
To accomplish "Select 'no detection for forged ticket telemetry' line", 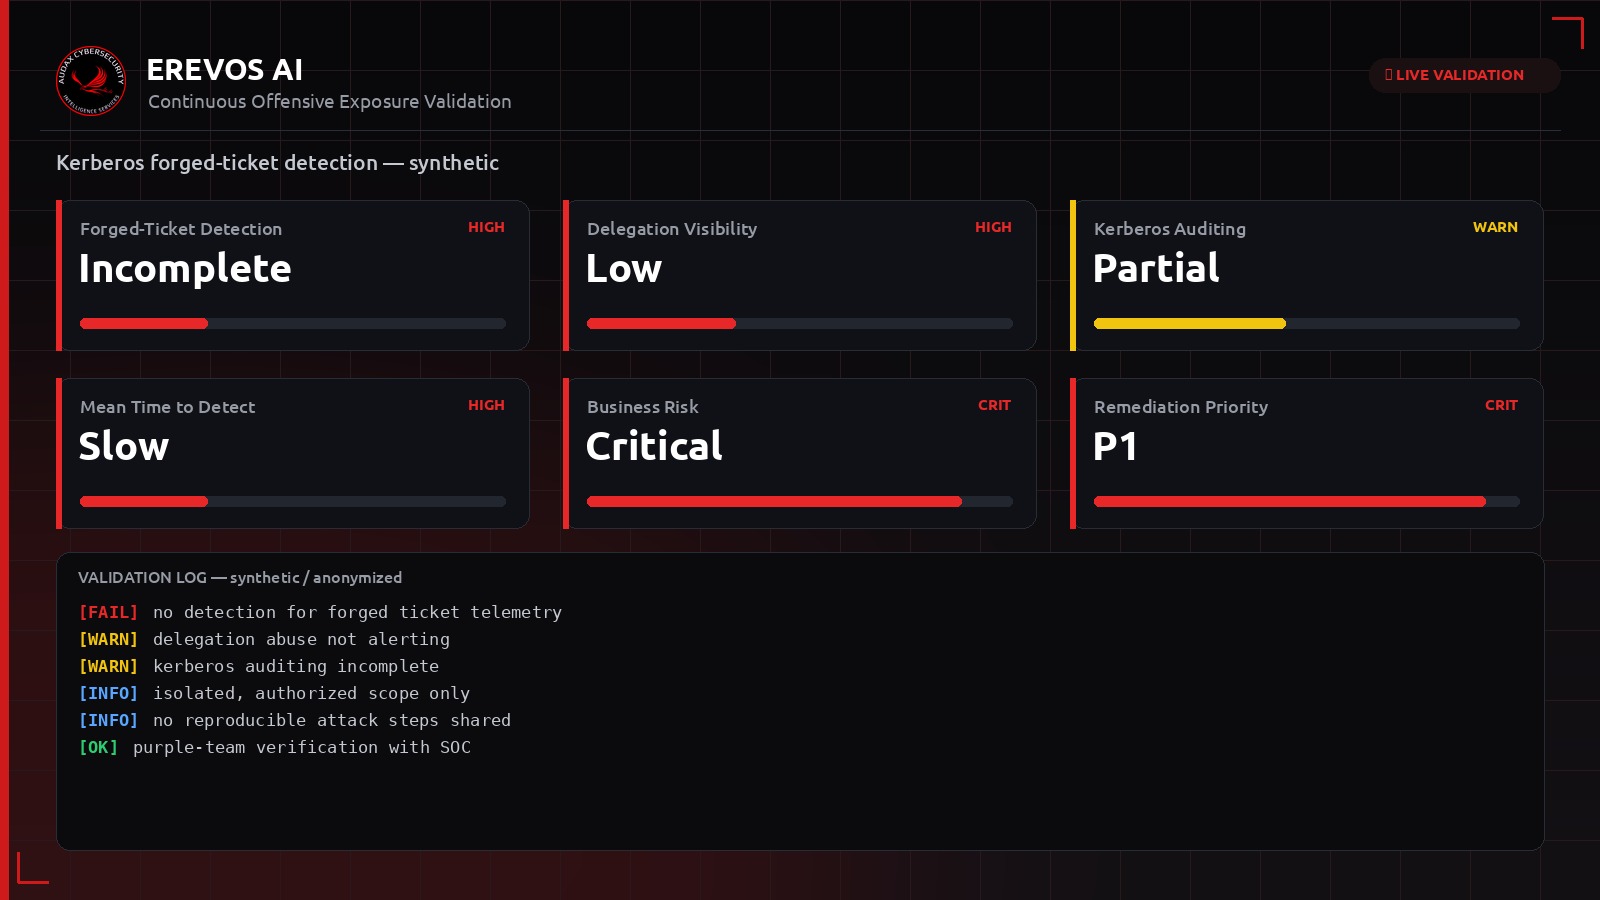I will 357,612.
